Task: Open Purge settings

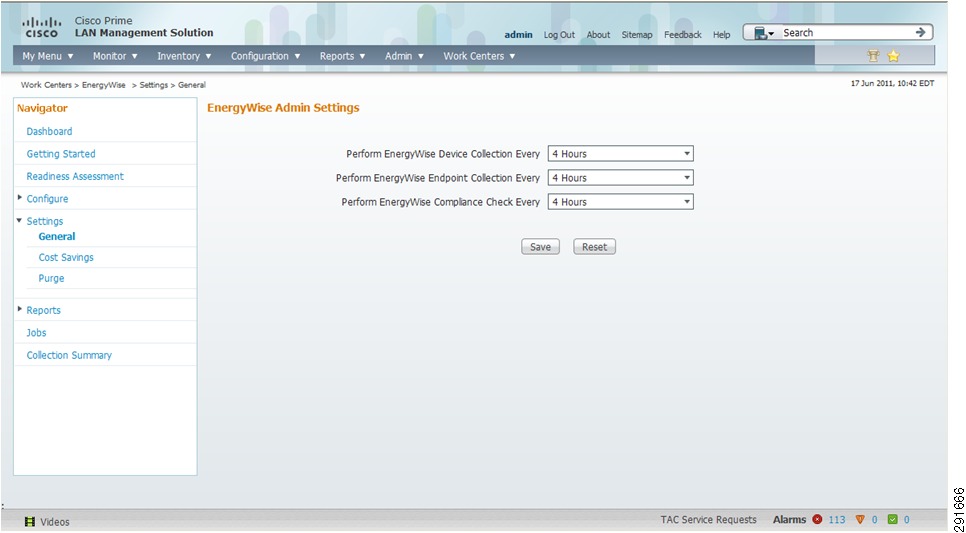Action: 51,279
